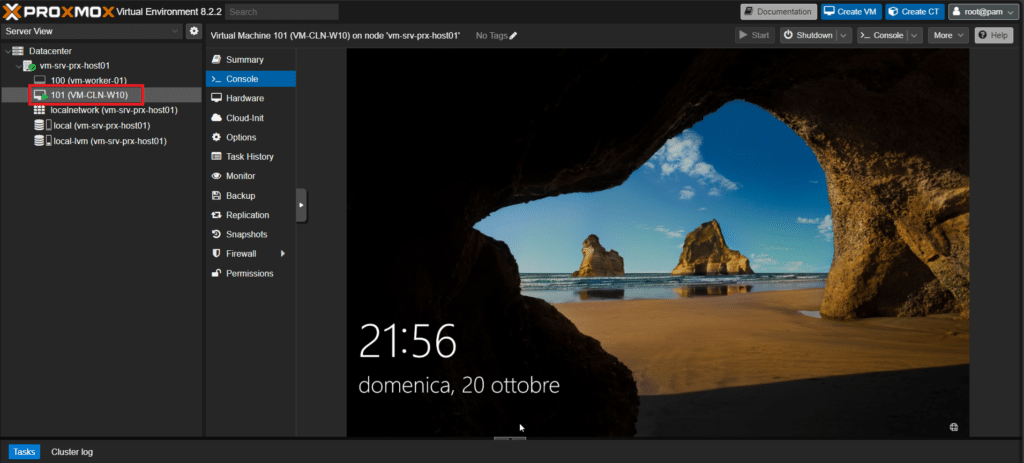
Task: Edit tags using the pencil icon
Action: (x=513, y=36)
